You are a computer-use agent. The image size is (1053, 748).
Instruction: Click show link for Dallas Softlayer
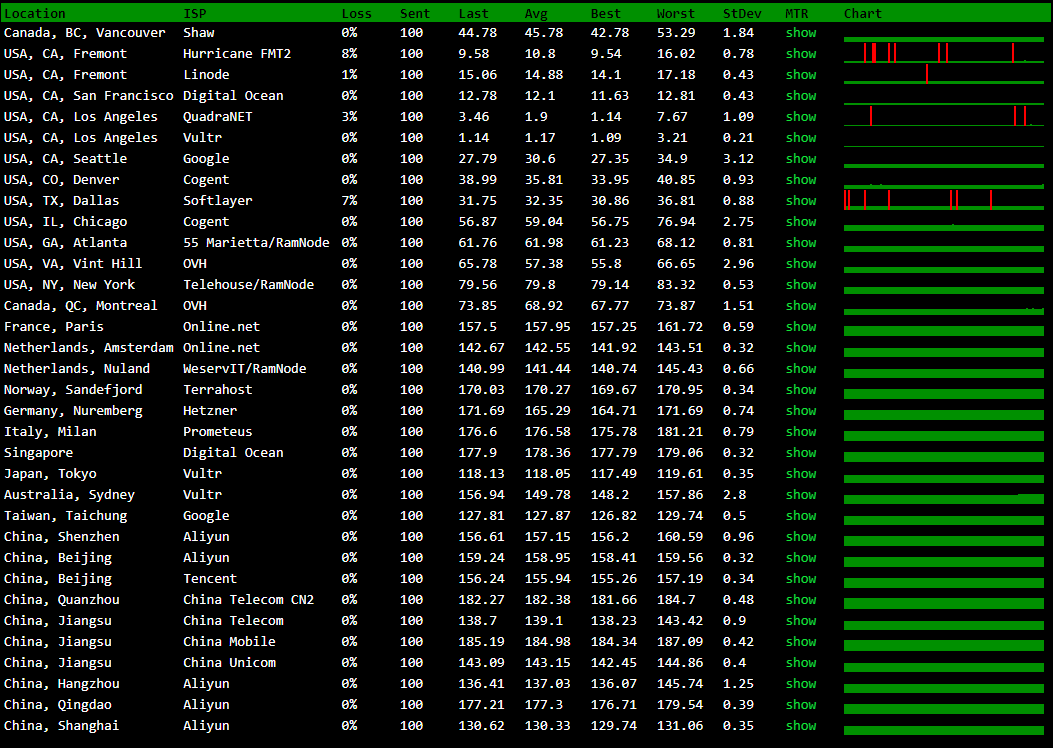point(800,201)
